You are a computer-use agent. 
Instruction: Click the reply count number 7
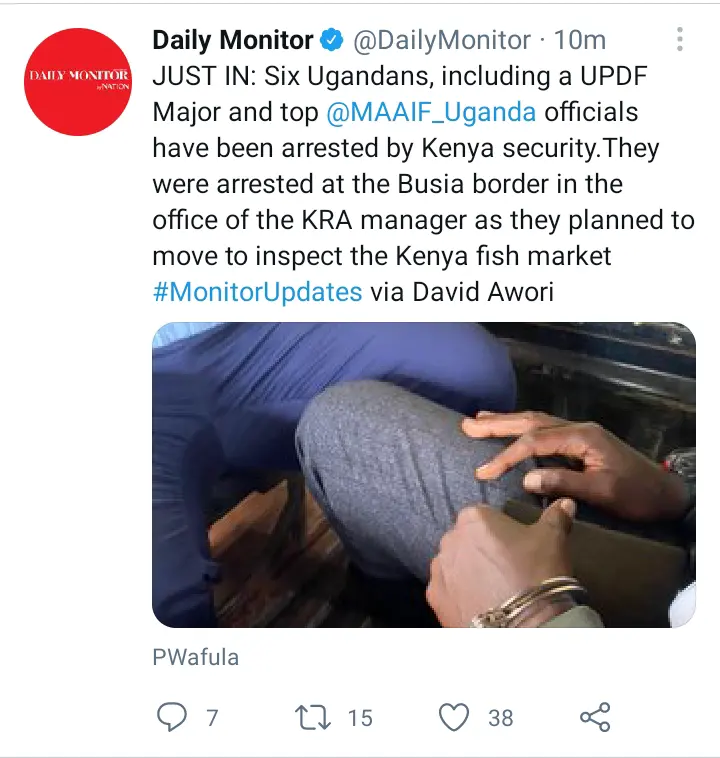click(212, 718)
